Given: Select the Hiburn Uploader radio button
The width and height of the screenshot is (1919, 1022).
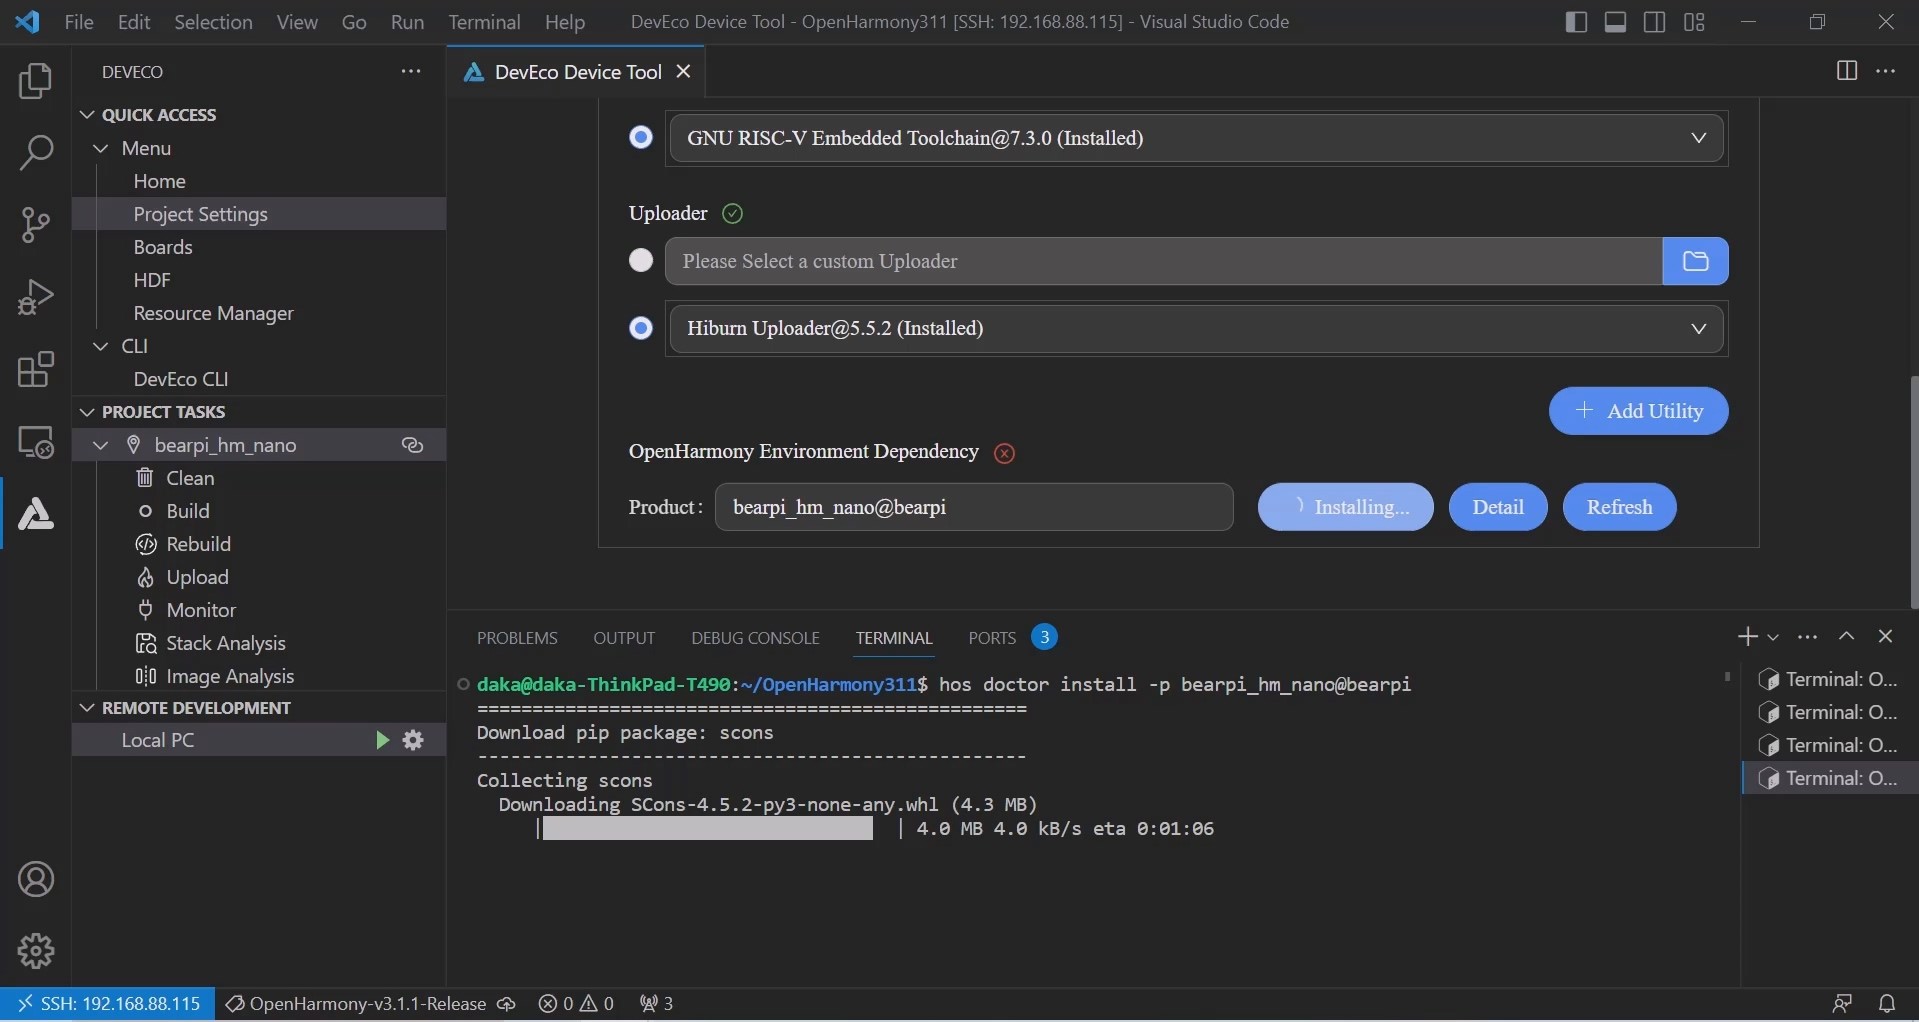Looking at the screenshot, I should tap(641, 328).
